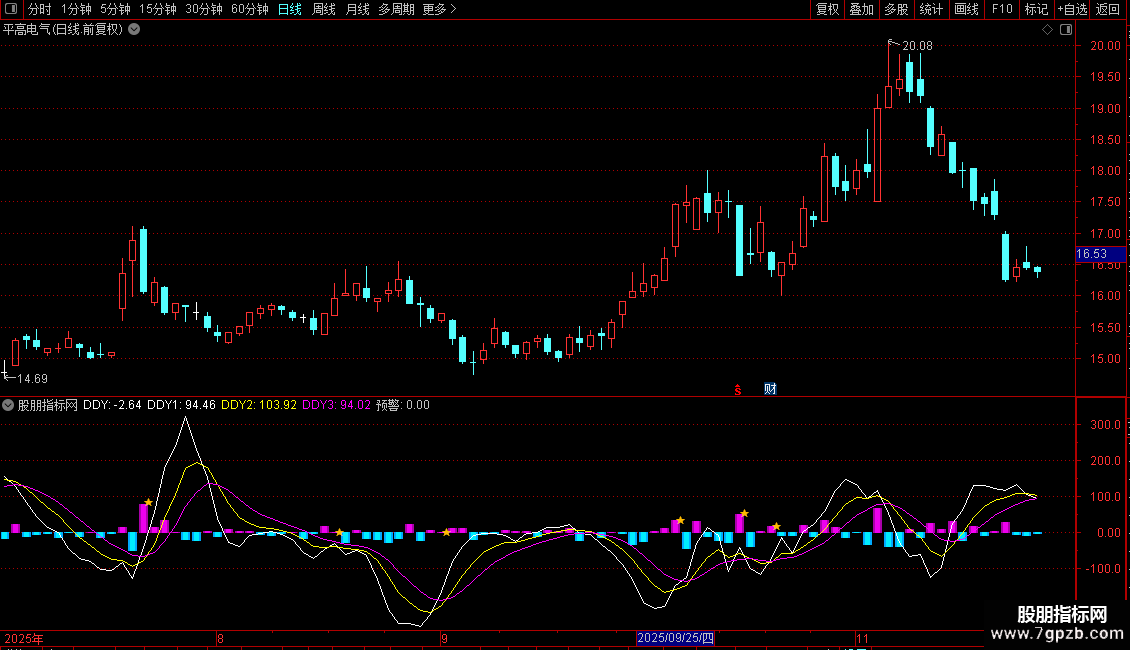
Task: Click the 复权 adjustment button
Action: click(x=827, y=9)
